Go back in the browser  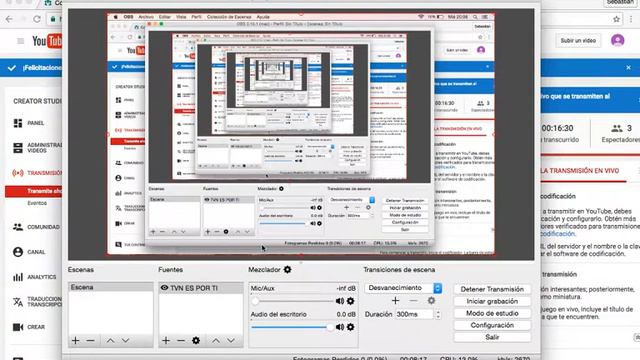(9, 19)
